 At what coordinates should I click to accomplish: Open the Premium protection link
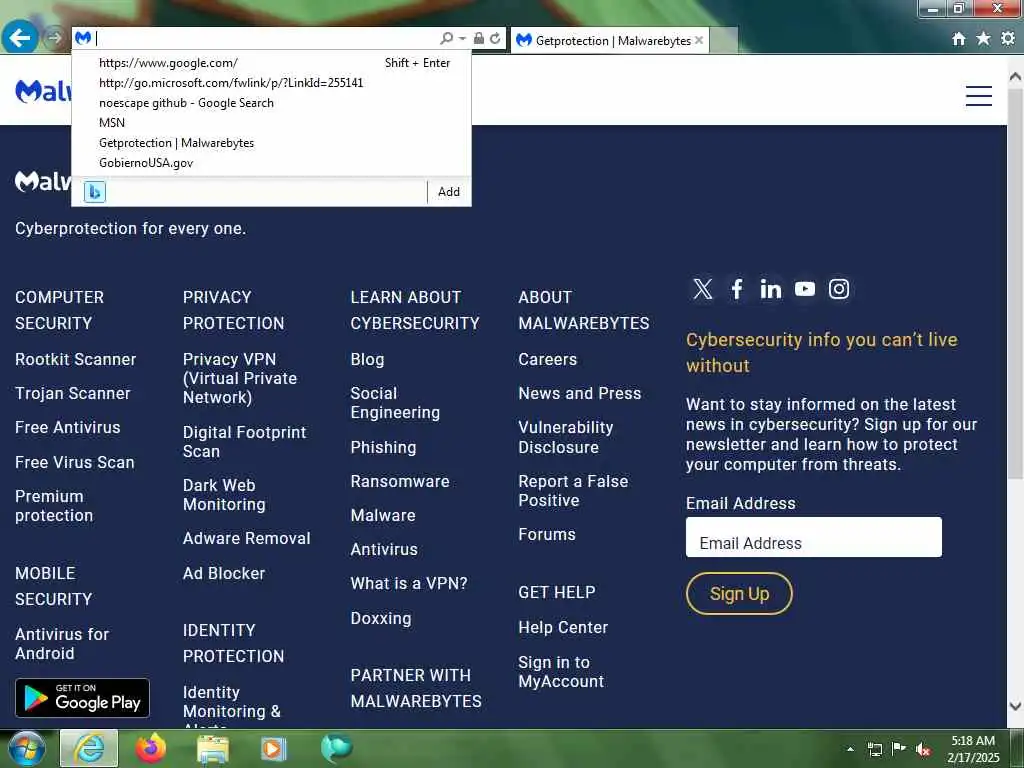click(x=54, y=506)
